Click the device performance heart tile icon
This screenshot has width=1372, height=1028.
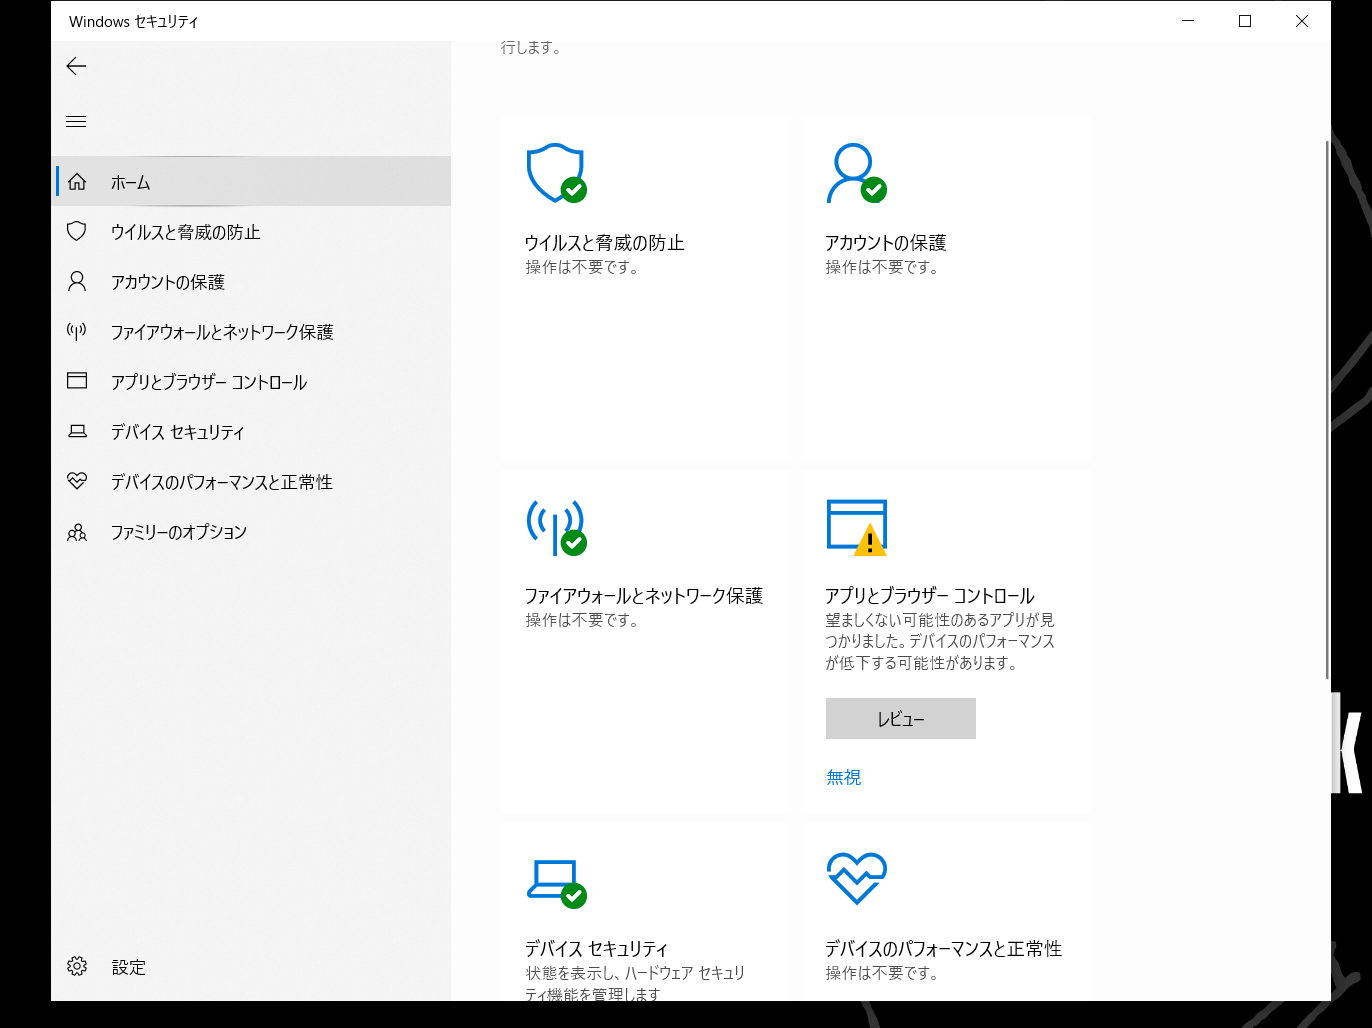[857, 878]
